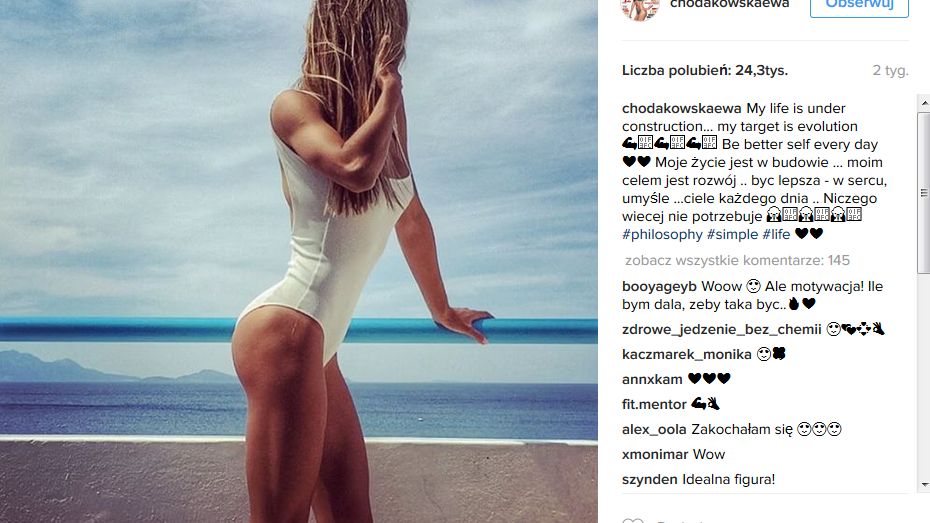Image resolution: width=930 pixels, height=523 pixels.
Task: Click the comments scrollbar down arrow
Action: click(x=924, y=485)
